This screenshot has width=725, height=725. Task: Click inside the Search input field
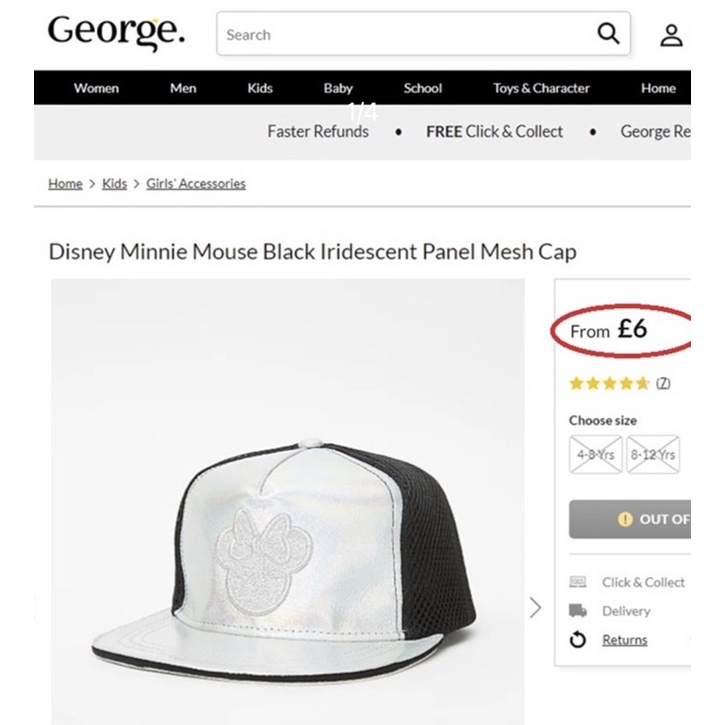(x=400, y=35)
